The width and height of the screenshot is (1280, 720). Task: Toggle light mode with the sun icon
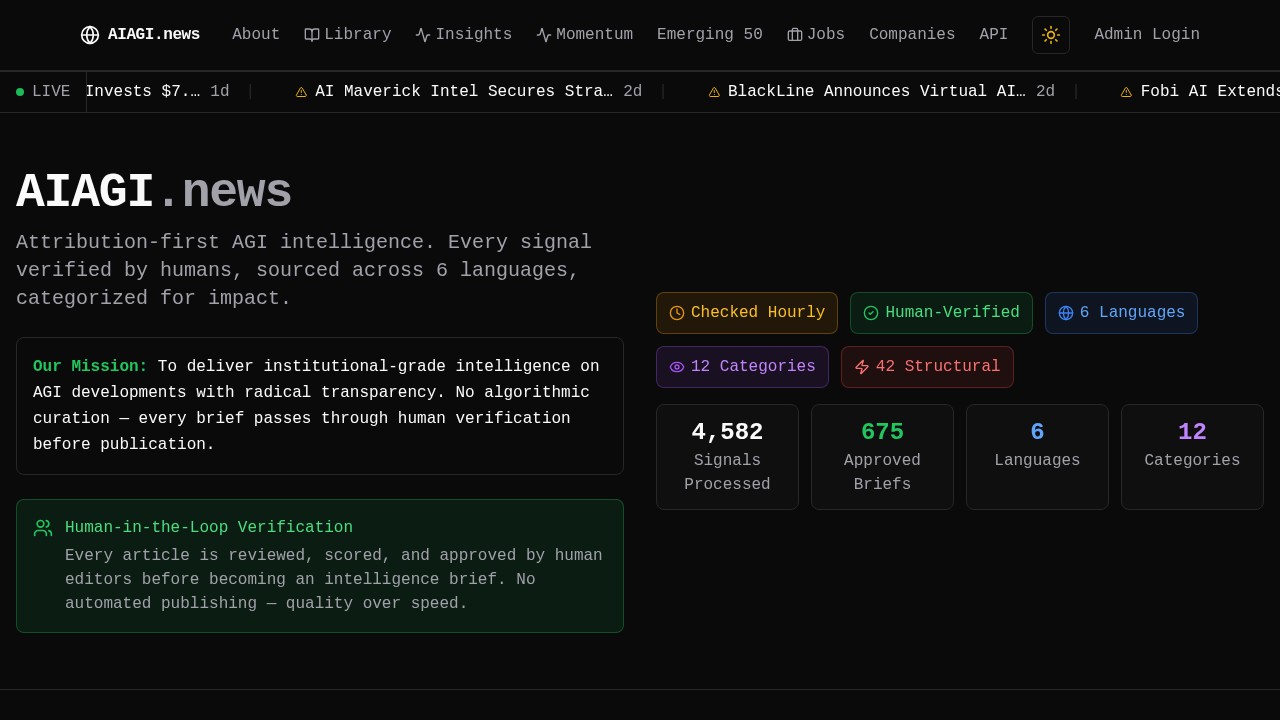1050,35
